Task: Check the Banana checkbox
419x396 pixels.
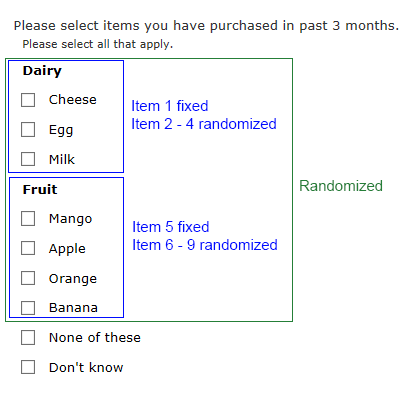Action: point(28,308)
